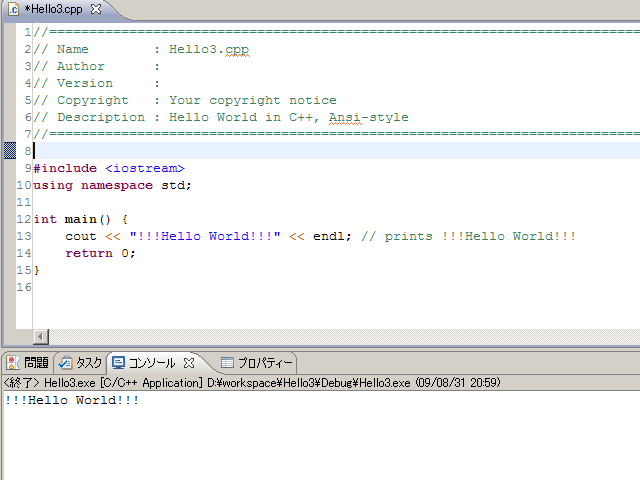Close the Hello3.cpp editor tab
This screenshot has height=480, width=640.
click(96, 9)
